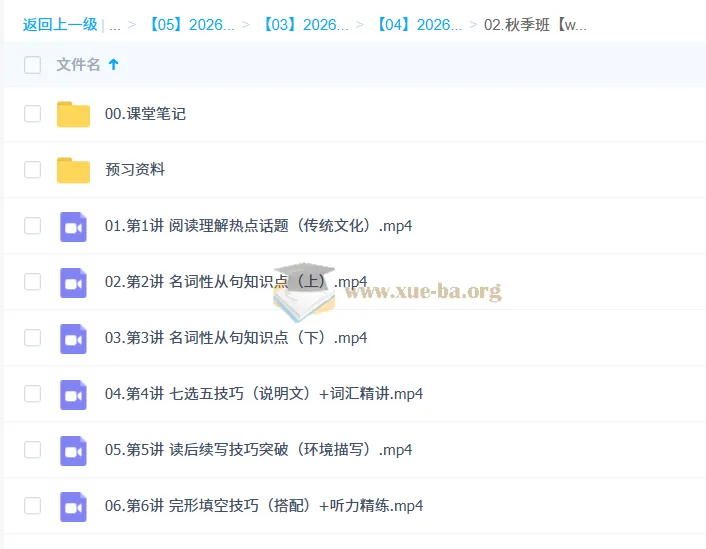Screen dimensions: 706x549
Task: Click the 预习资料 folder icon
Action: (73, 170)
